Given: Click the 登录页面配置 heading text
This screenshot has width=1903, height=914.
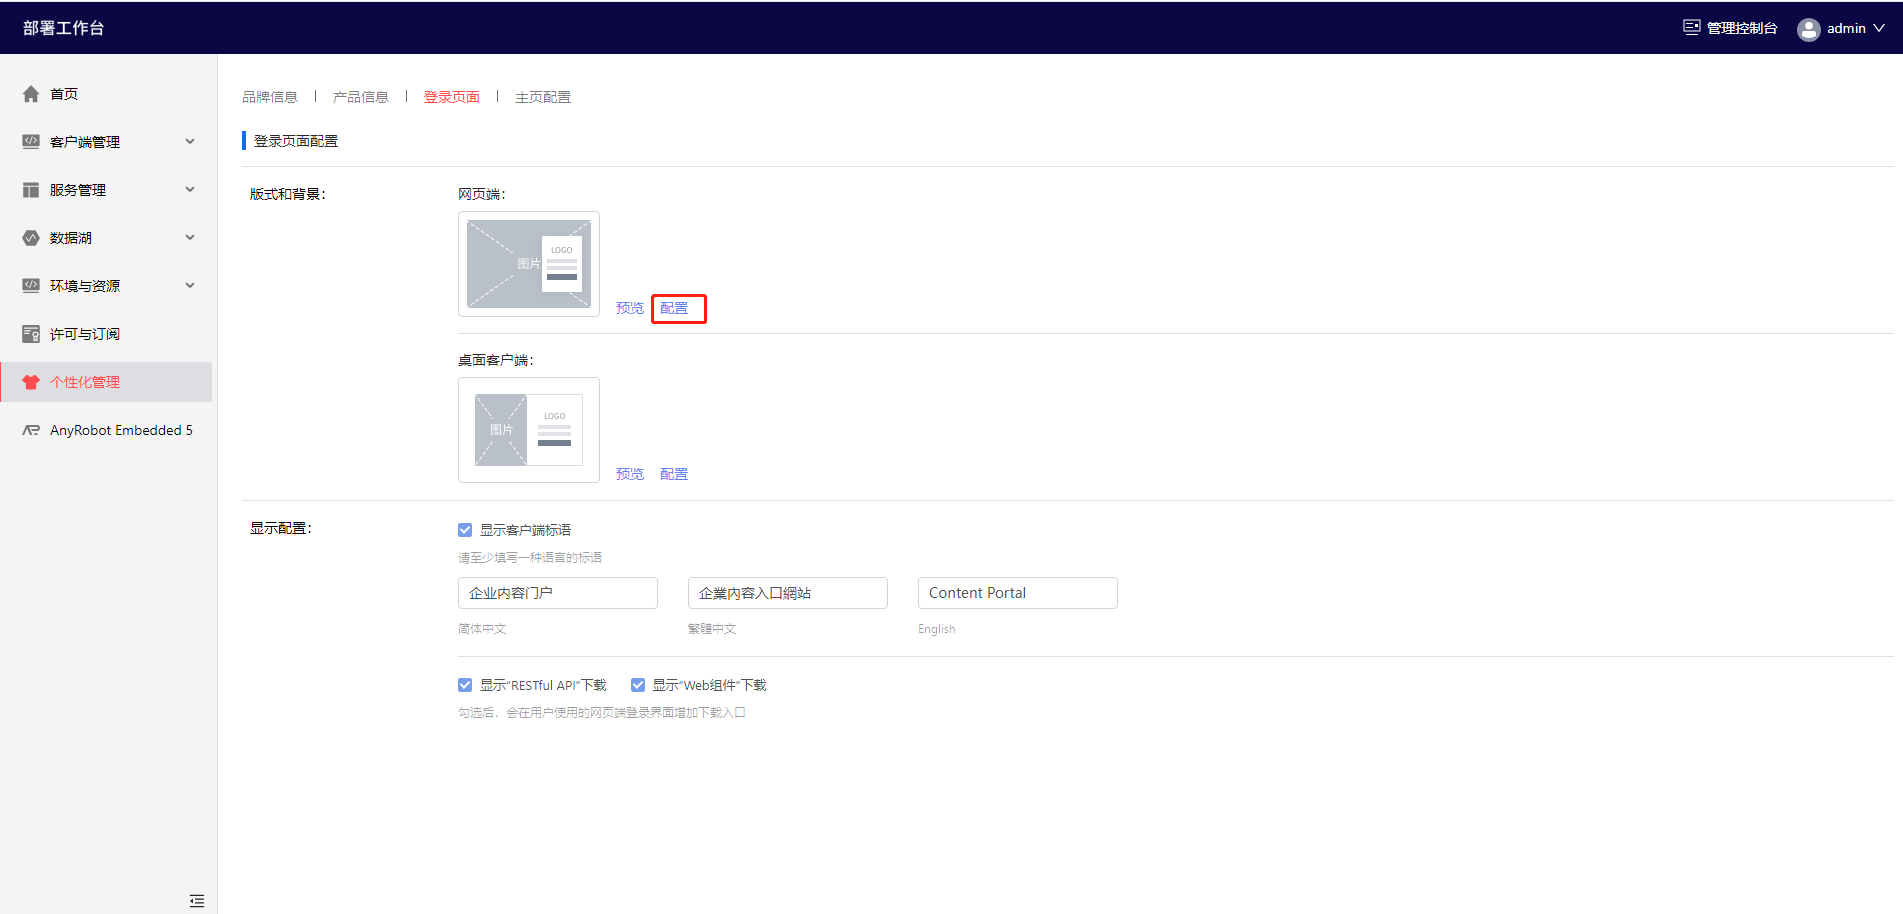Looking at the screenshot, I should coord(296,141).
